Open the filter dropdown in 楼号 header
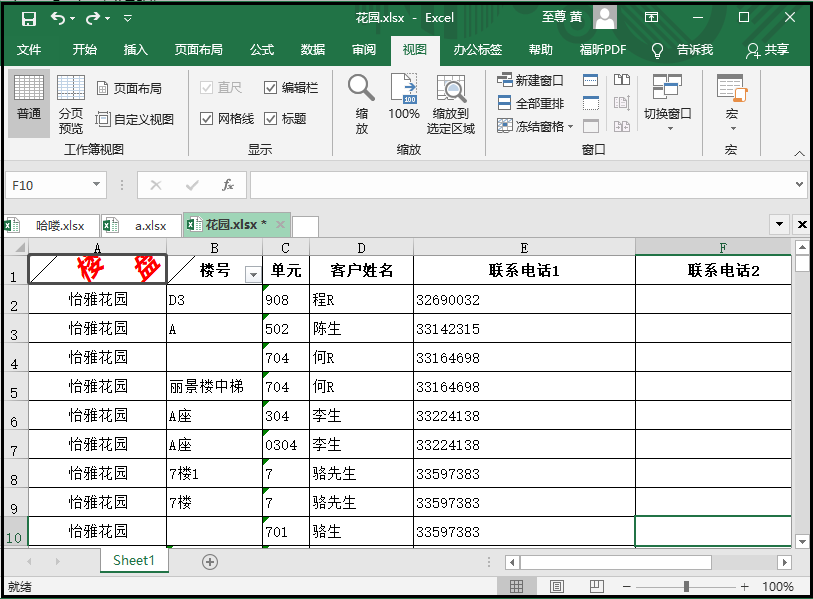 253,274
